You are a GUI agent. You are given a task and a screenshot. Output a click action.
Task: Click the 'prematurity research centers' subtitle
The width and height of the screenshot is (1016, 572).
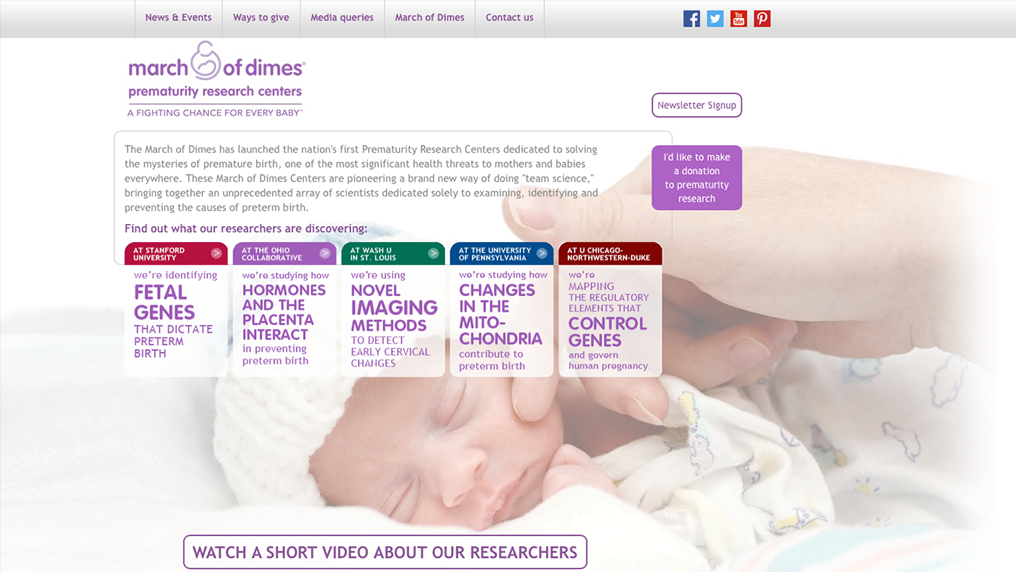coord(215,91)
